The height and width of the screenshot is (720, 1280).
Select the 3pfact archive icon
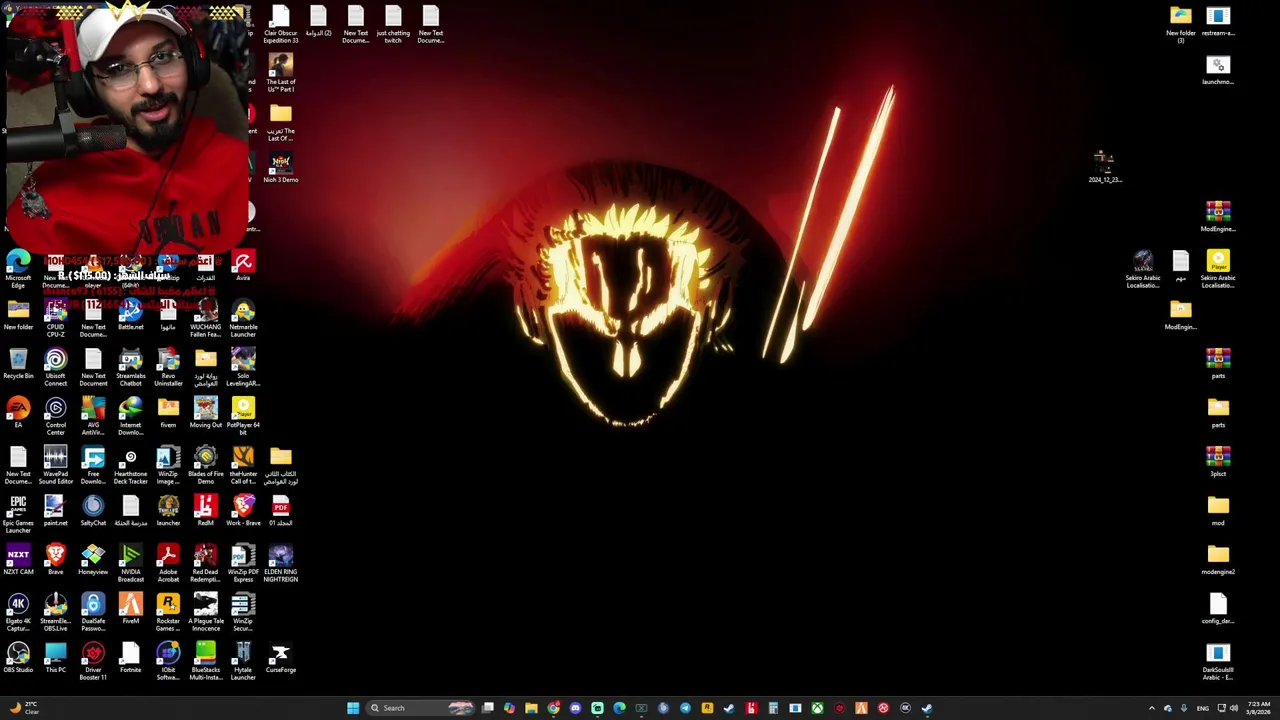[1218, 462]
